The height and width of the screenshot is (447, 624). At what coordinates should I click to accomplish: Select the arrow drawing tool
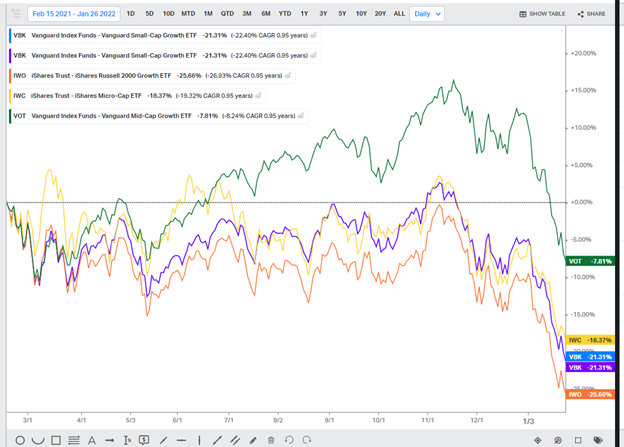(110, 440)
